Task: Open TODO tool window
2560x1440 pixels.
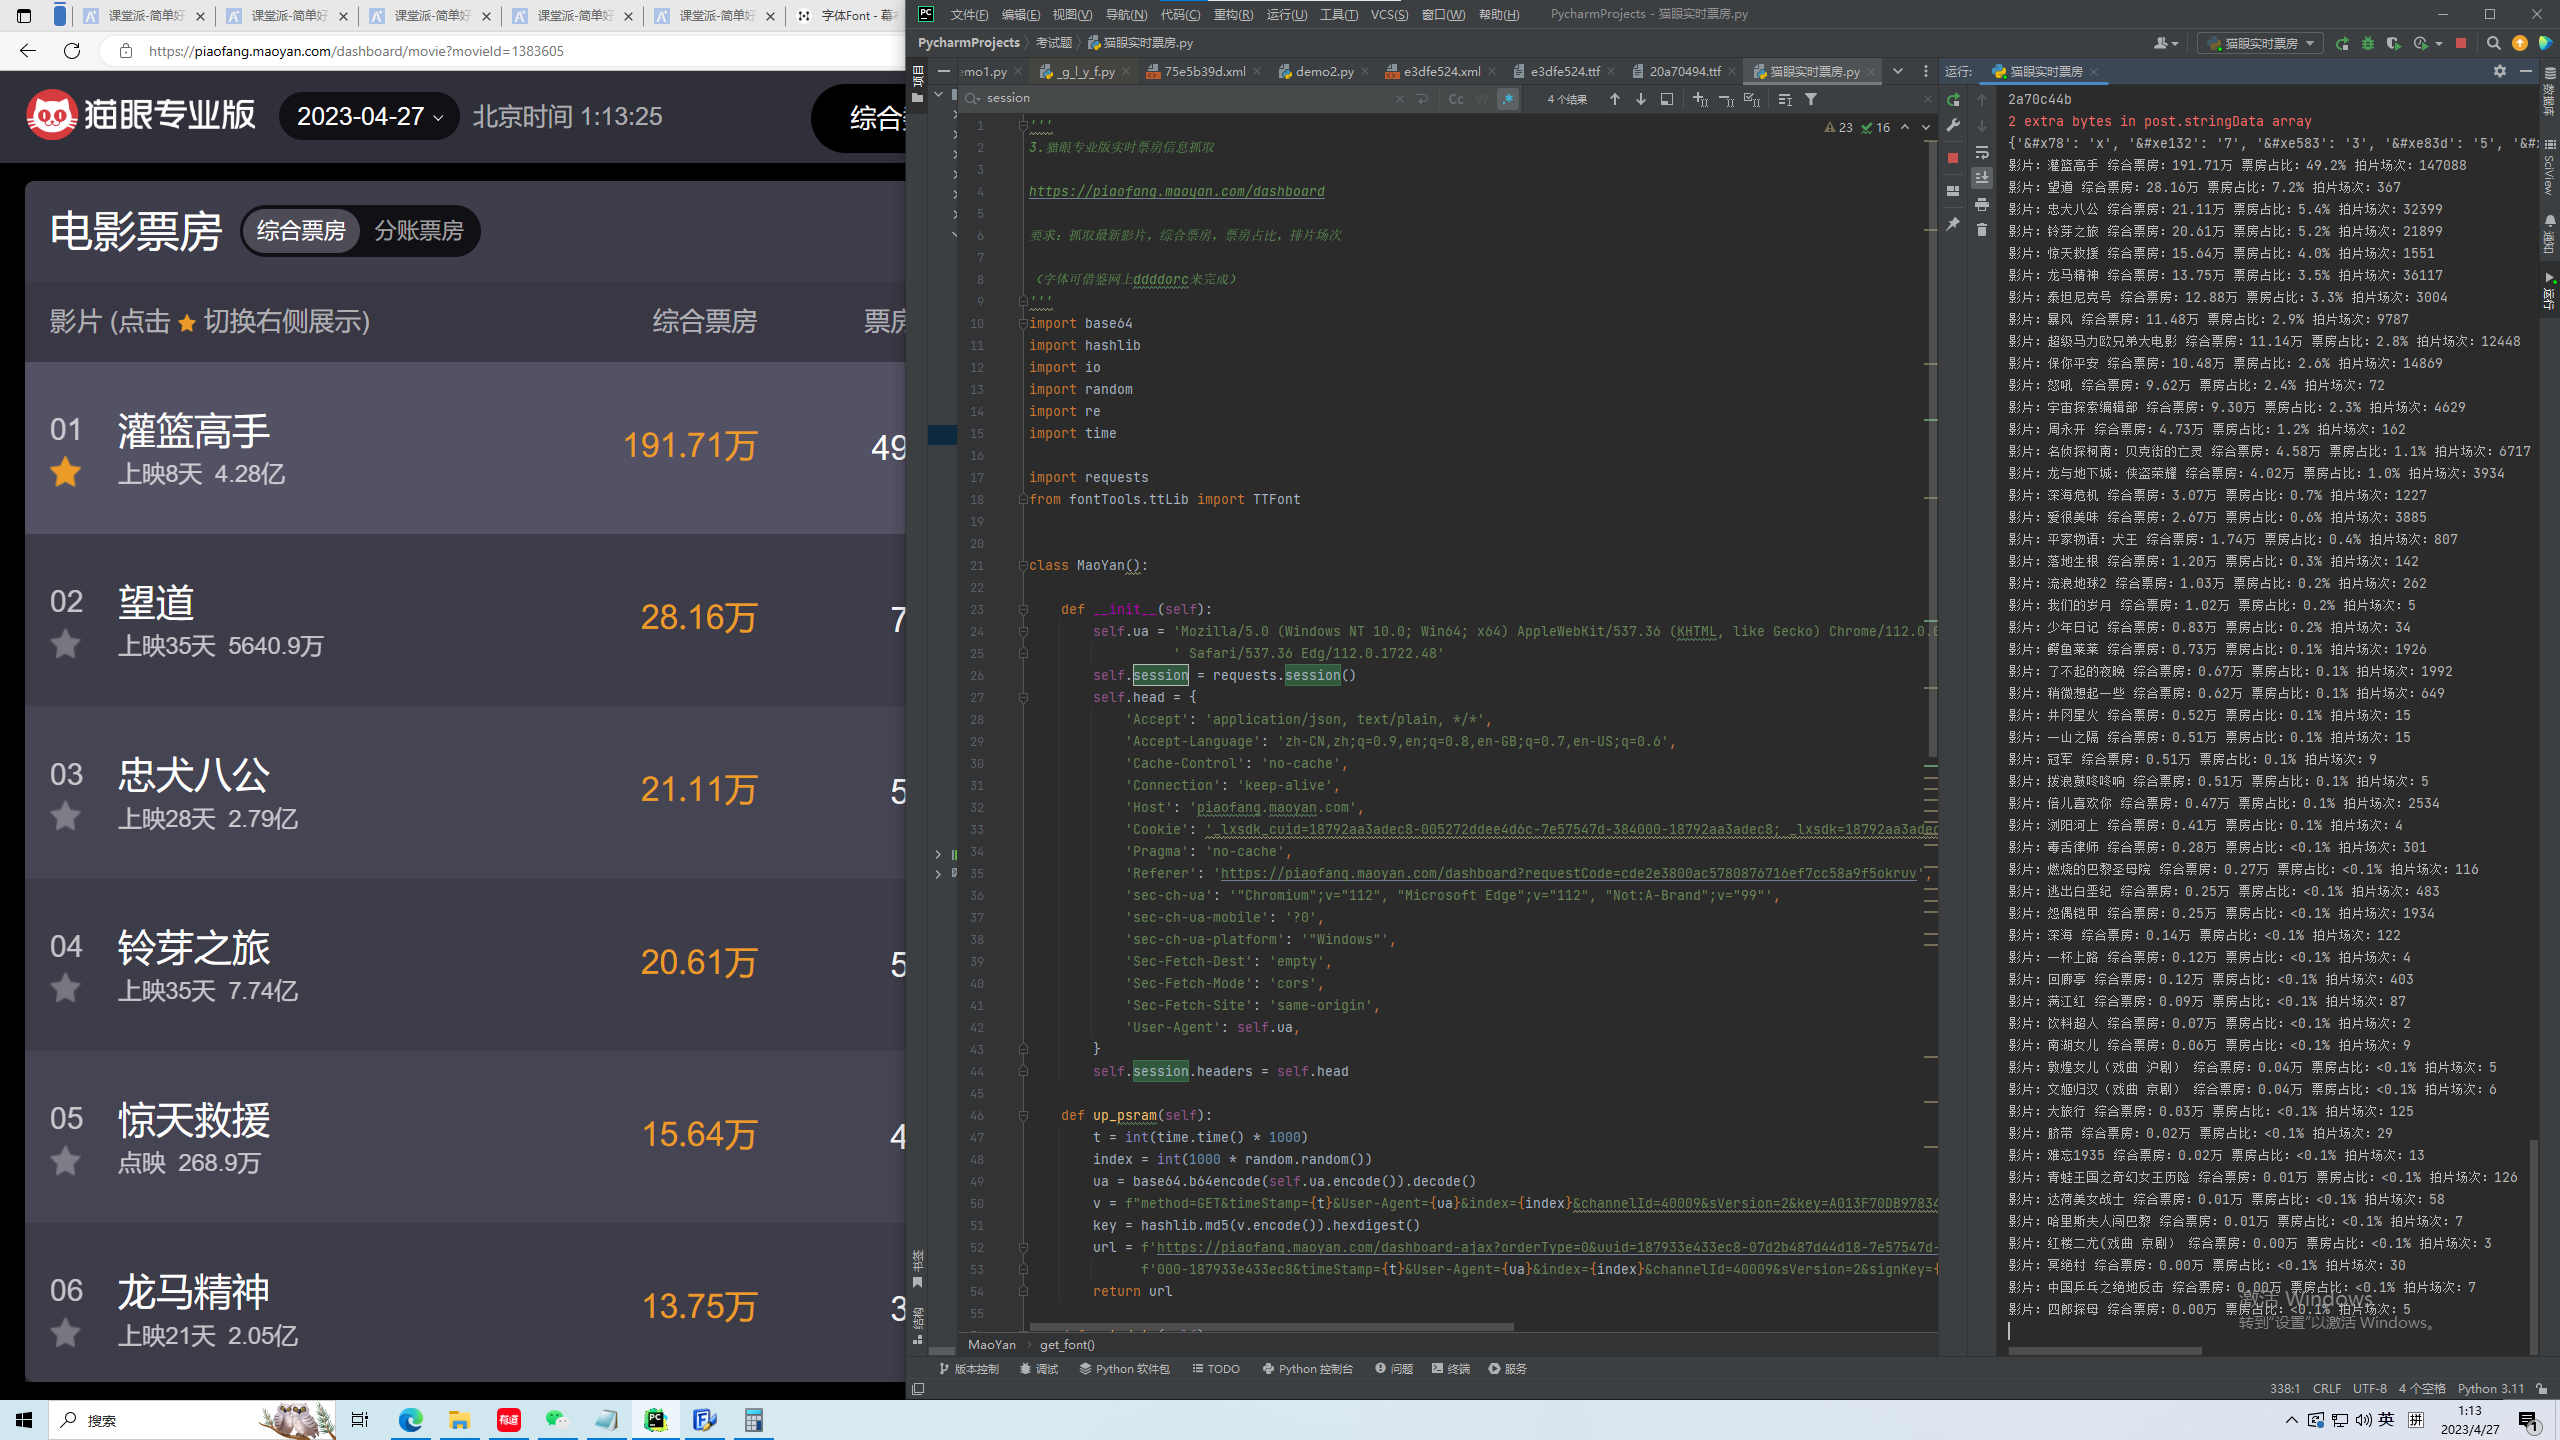Action: tap(1215, 1369)
